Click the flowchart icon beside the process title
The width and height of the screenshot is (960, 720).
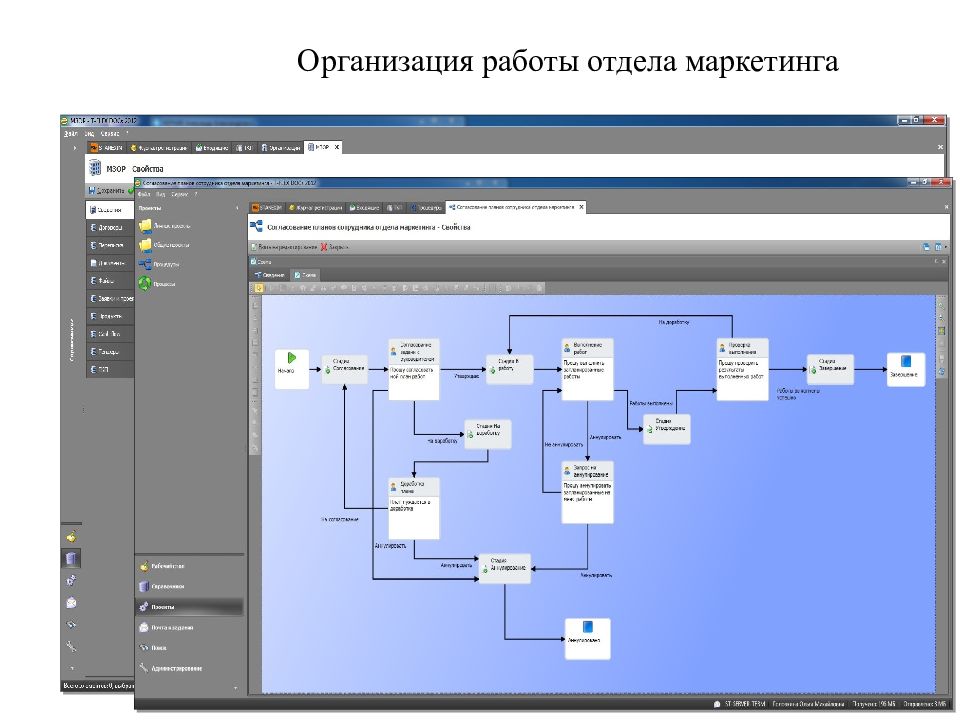(x=256, y=227)
